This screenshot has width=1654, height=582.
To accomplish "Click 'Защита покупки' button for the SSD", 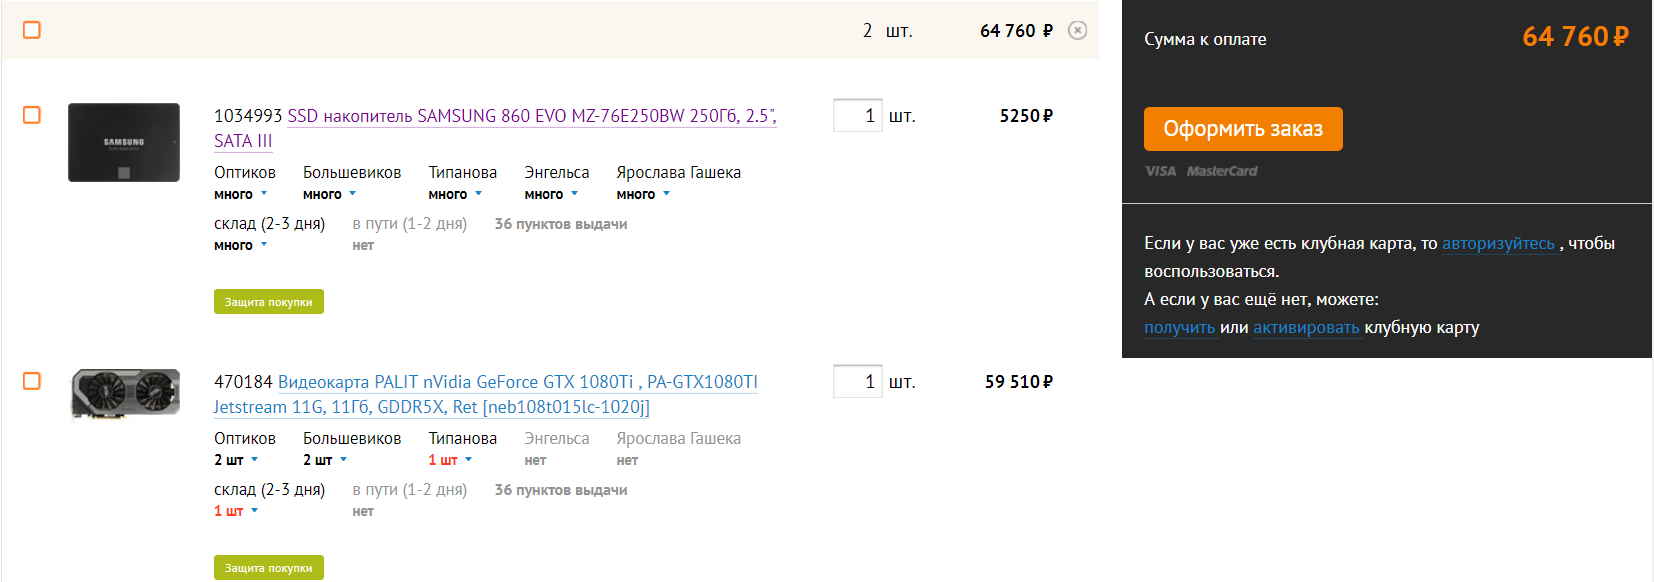I will coord(268,302).
